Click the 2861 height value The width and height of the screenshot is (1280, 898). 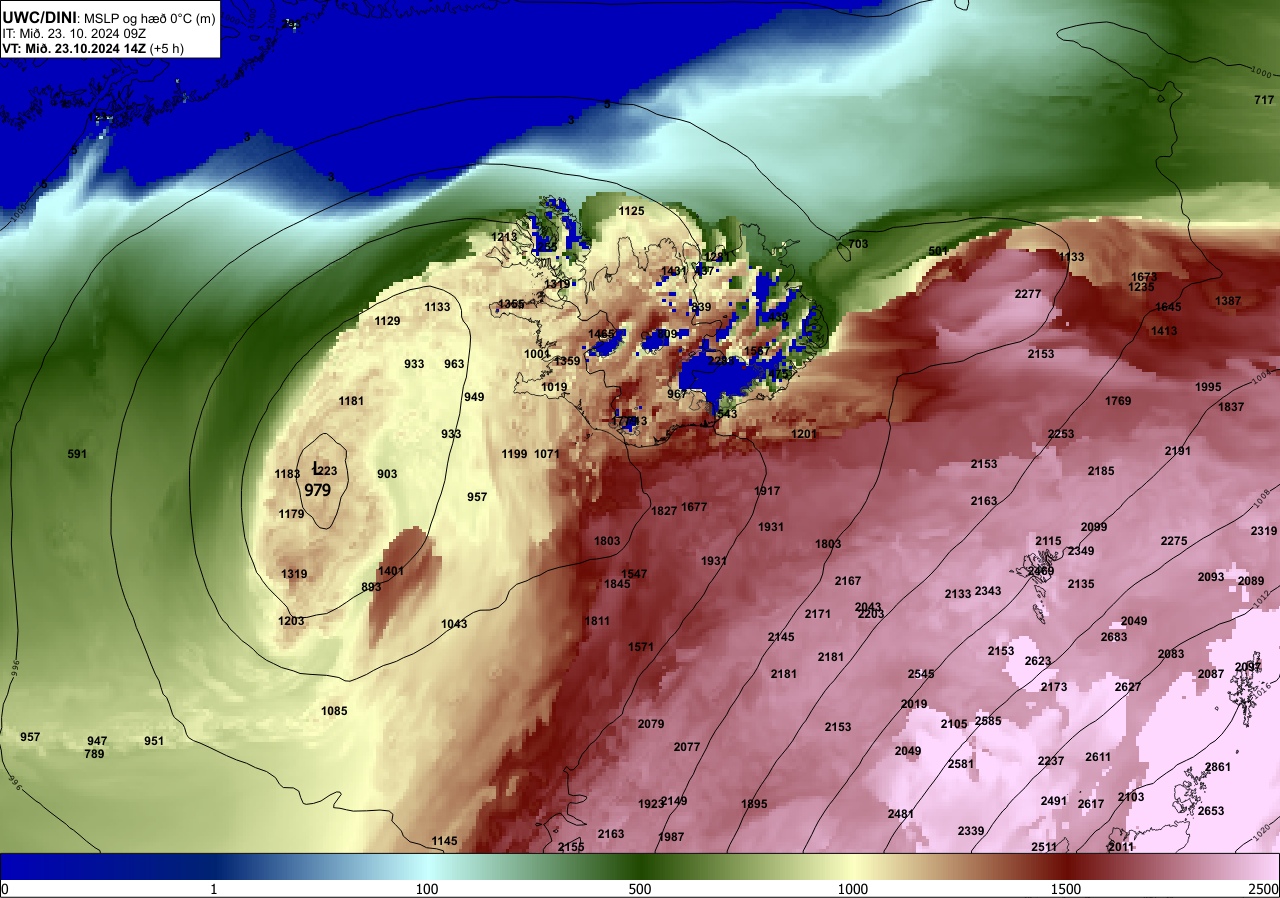1218,767
